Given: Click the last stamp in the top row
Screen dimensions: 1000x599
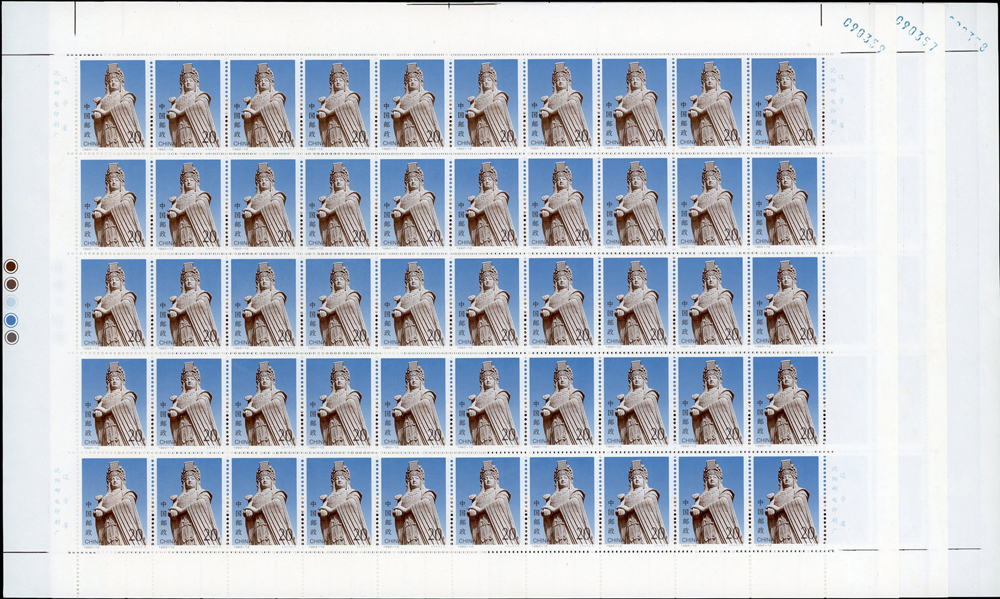Looking at the screenshot, I should click(x=784, y=104).
